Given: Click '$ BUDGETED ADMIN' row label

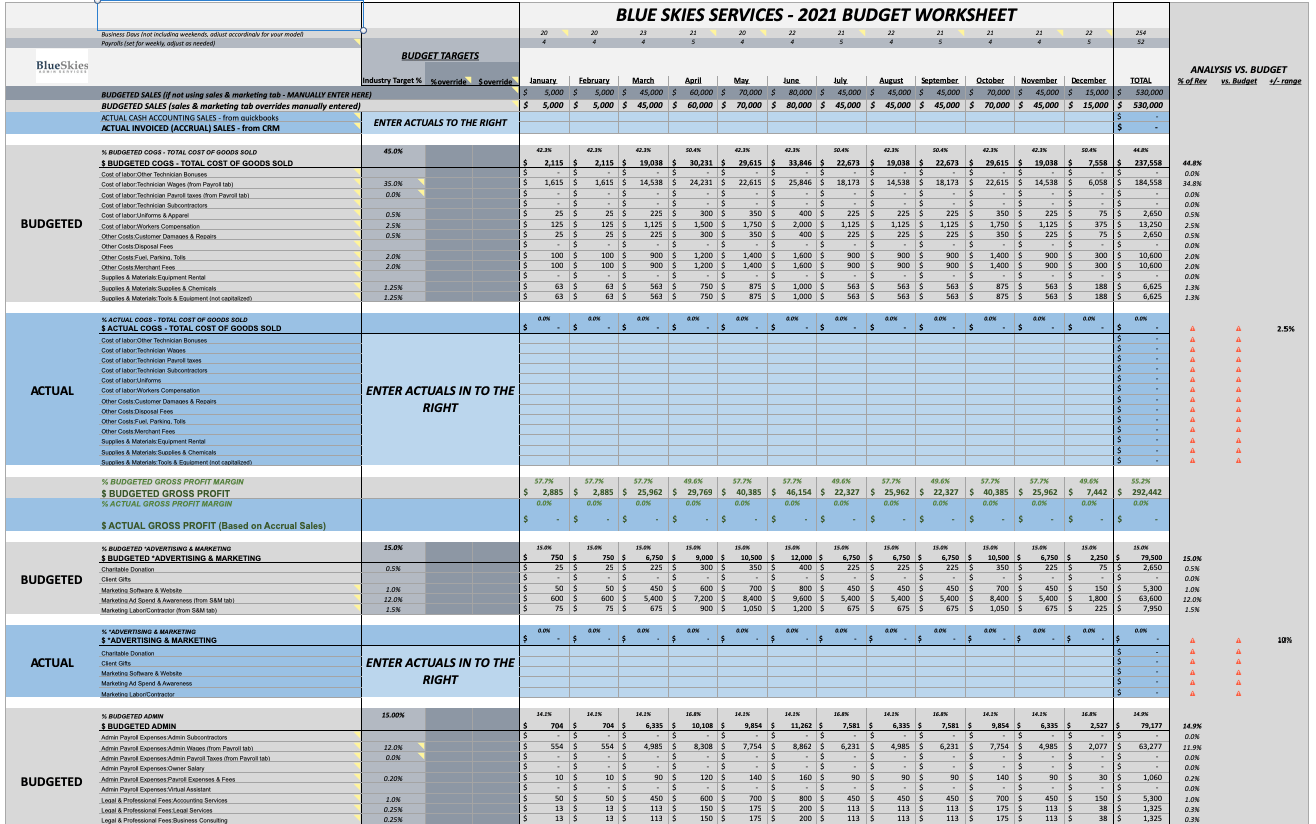Looking at the screenshot, I should coord(139,726).
